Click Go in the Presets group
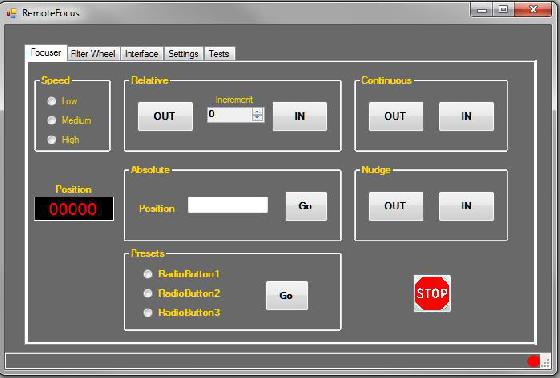The height and width of the screenshot is (378, 560). [287, 296]
